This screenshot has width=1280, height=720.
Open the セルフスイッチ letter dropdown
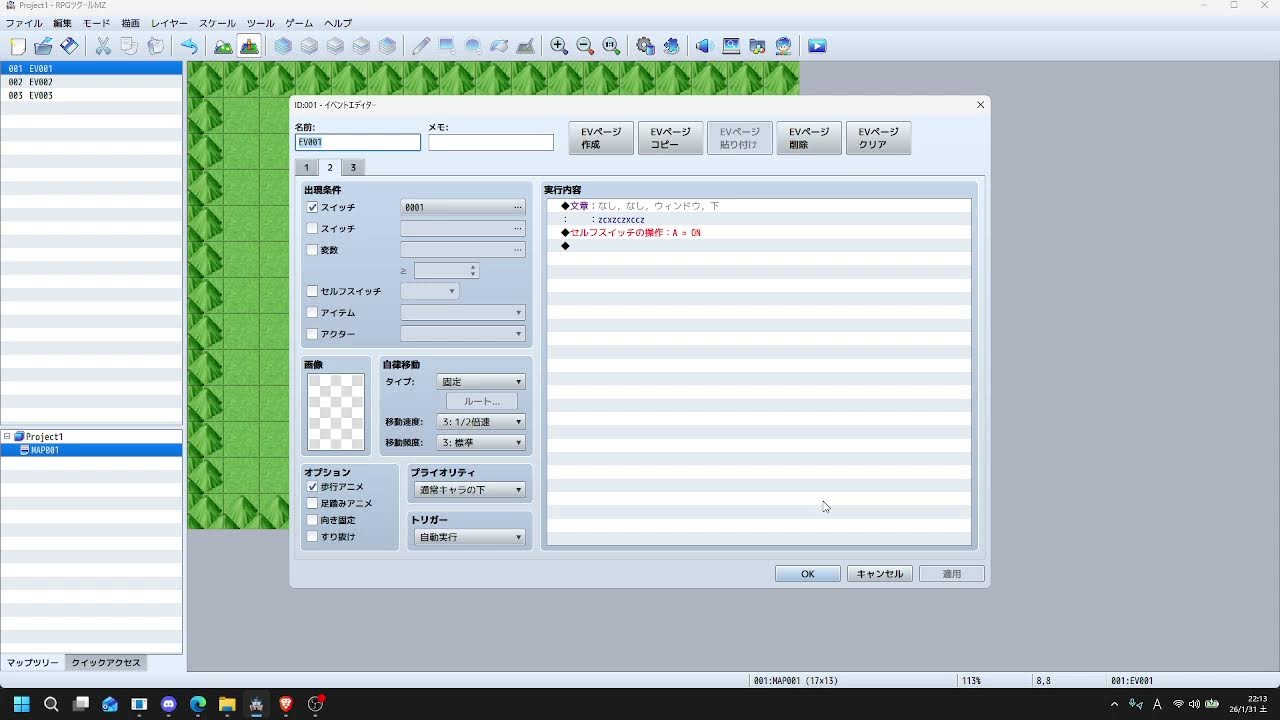[430, 291]
